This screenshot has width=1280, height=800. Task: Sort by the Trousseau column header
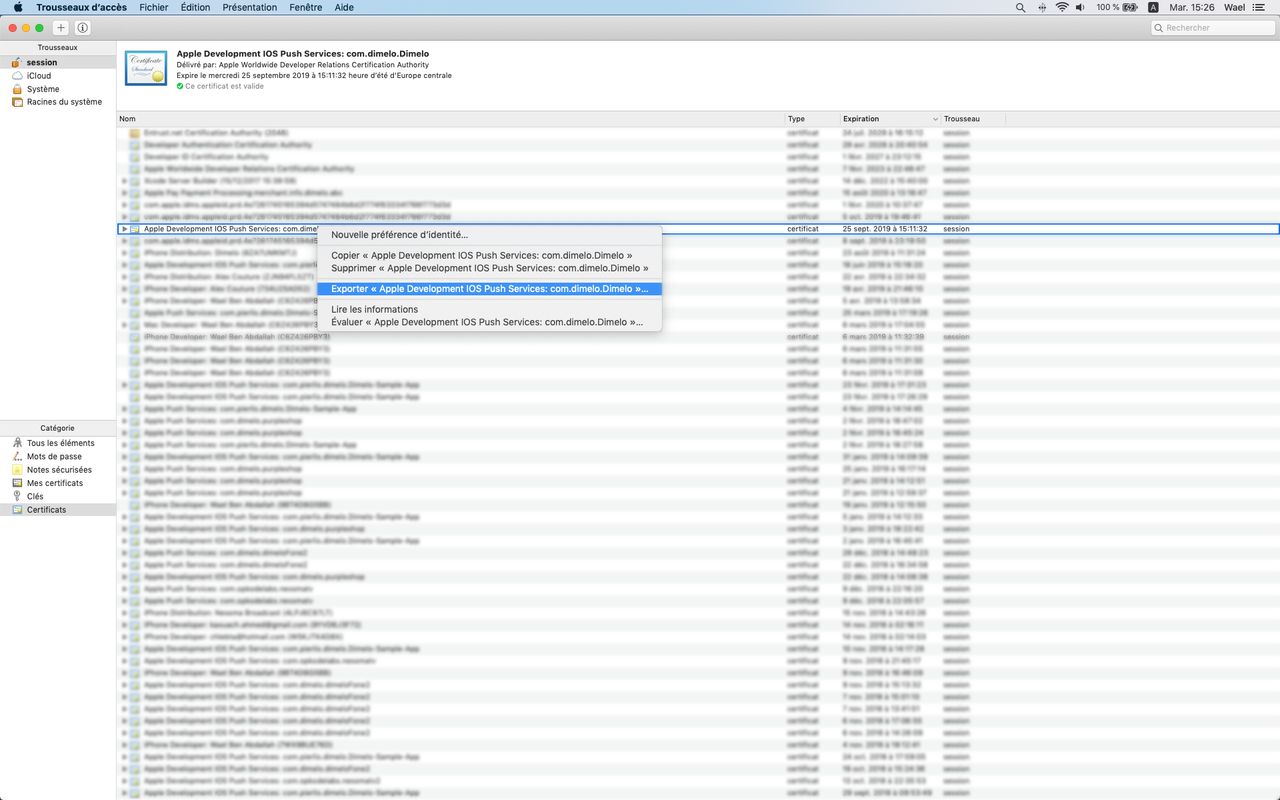(x=972, y=119)
